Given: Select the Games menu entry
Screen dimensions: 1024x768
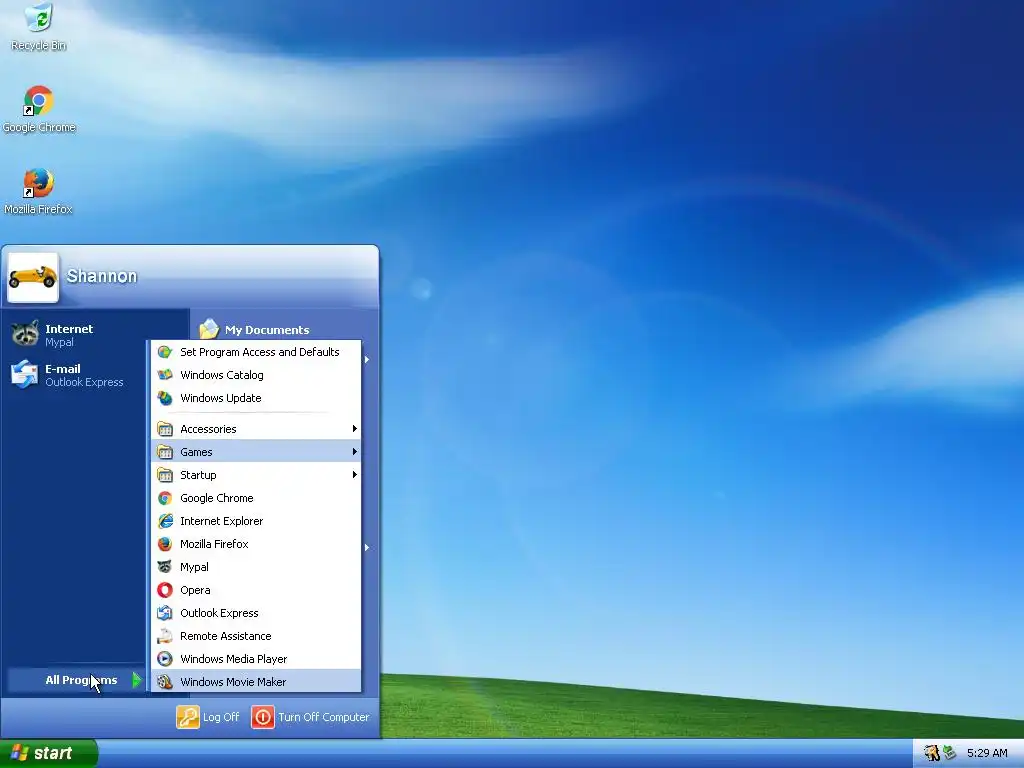Looking at the screenshot, I should pyautogui.click(x=256, y=452).
